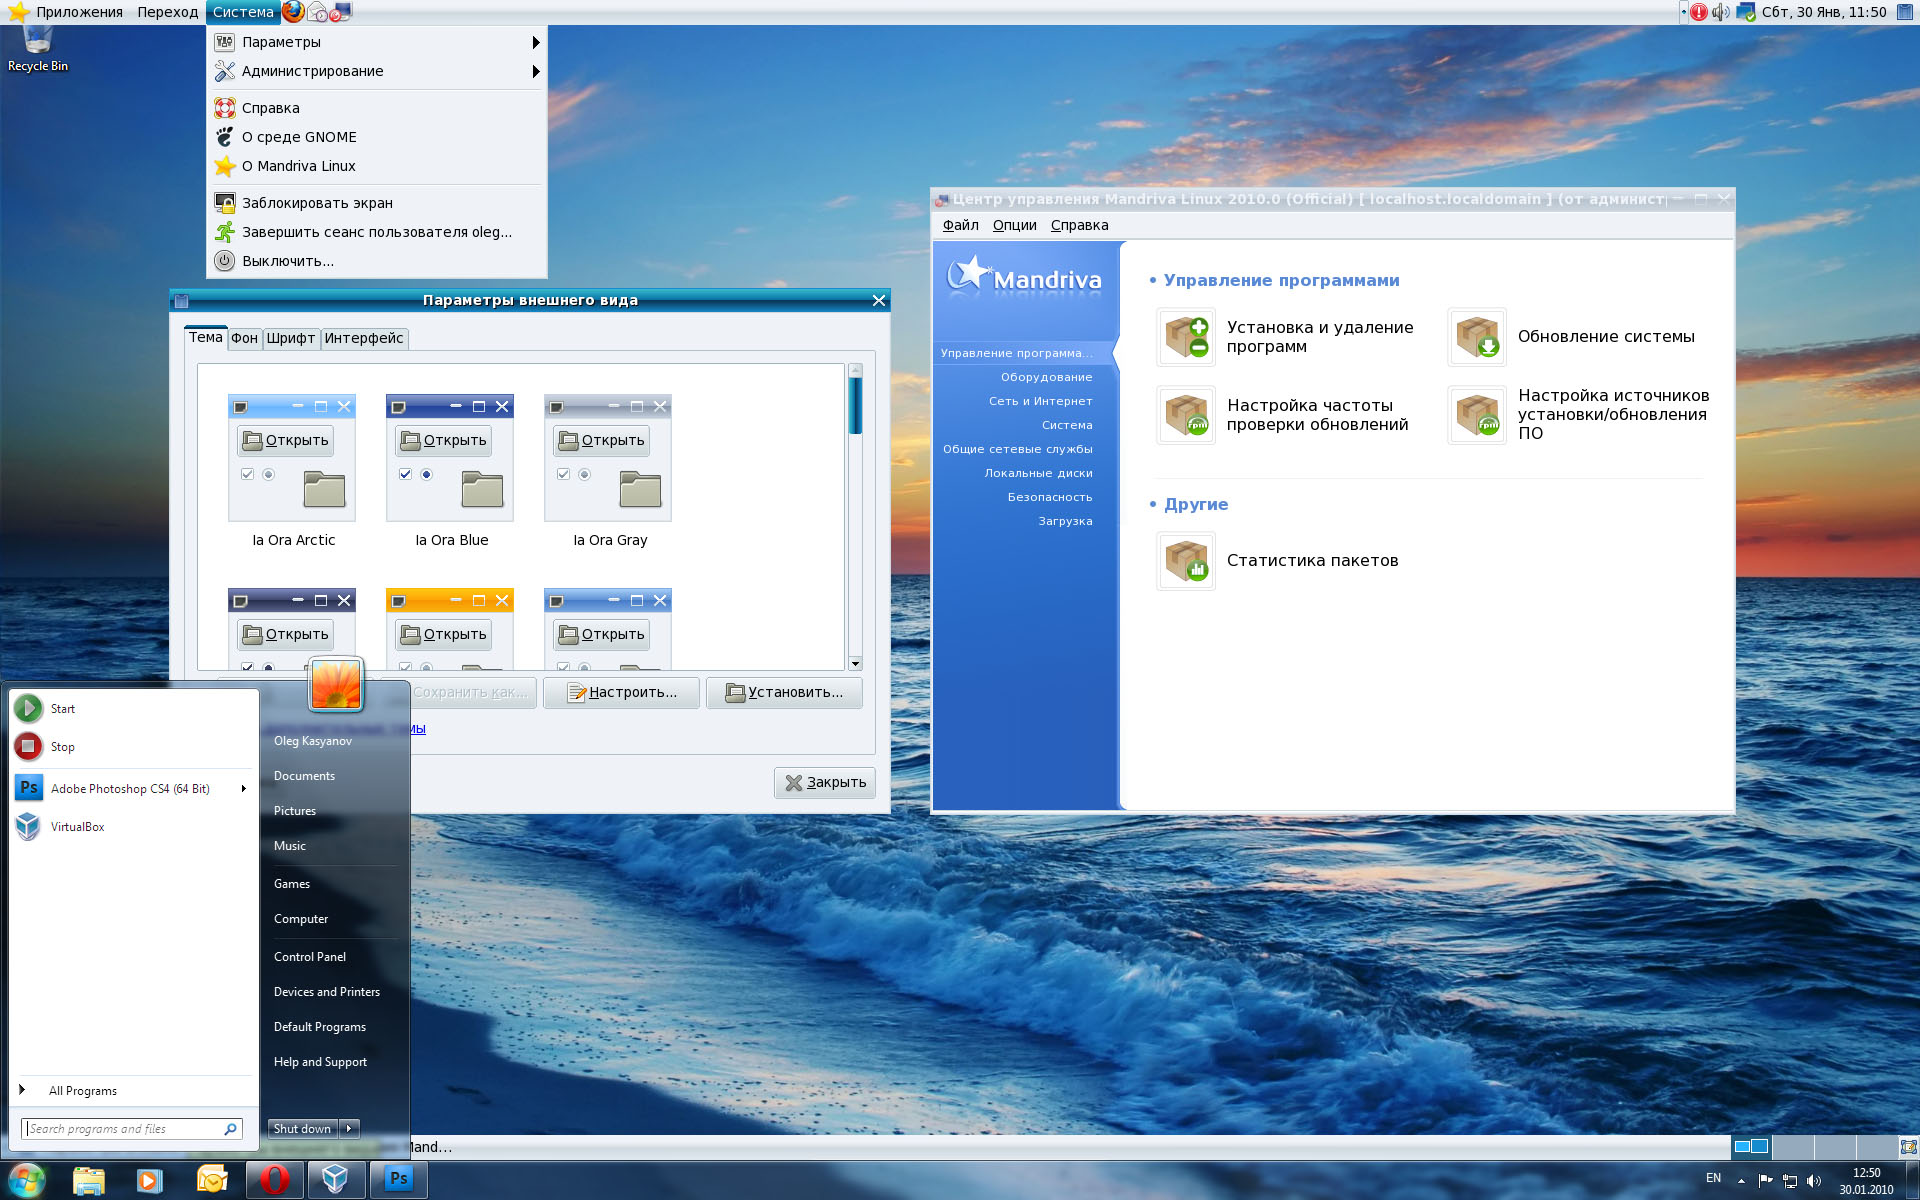
Task: Click Opera icon in Windows taskbar
Action: click(x=274, y=1180)
